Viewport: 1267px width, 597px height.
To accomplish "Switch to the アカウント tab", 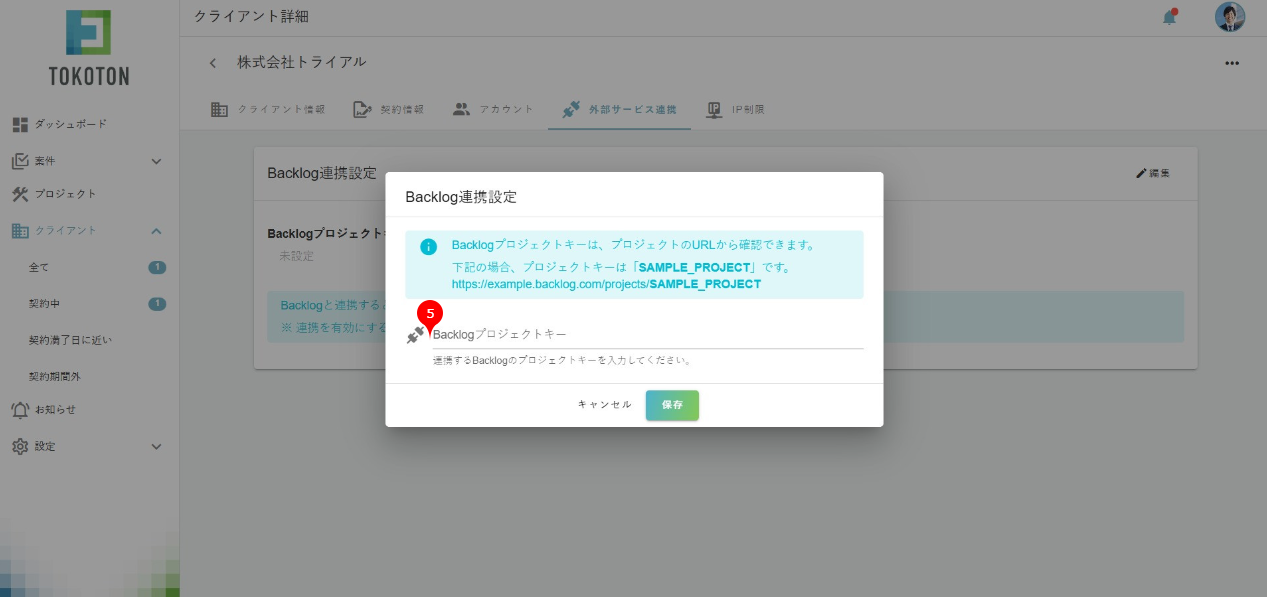I will coord(493,110).
